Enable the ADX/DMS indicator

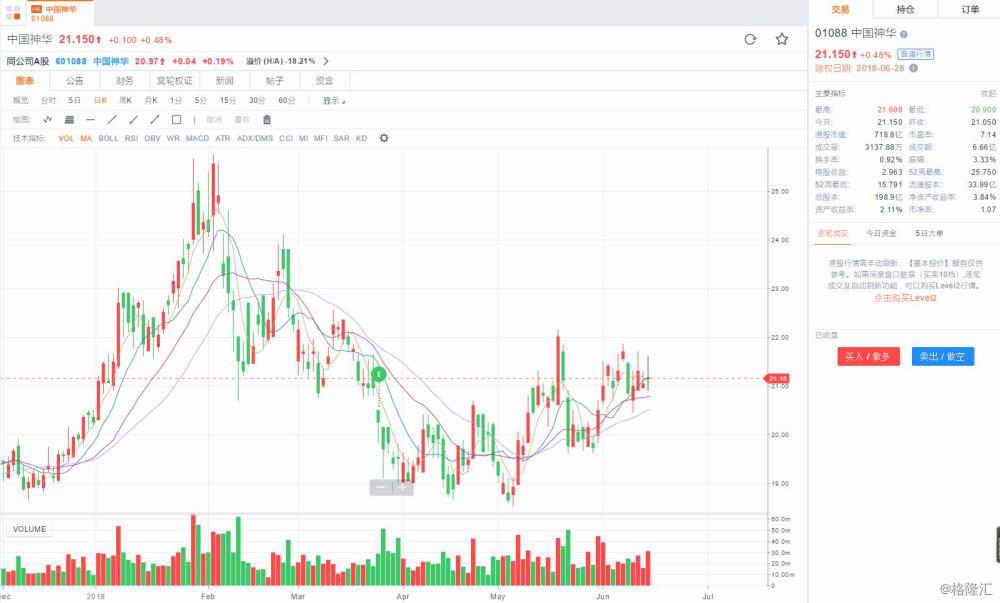[x=255, y=138]
